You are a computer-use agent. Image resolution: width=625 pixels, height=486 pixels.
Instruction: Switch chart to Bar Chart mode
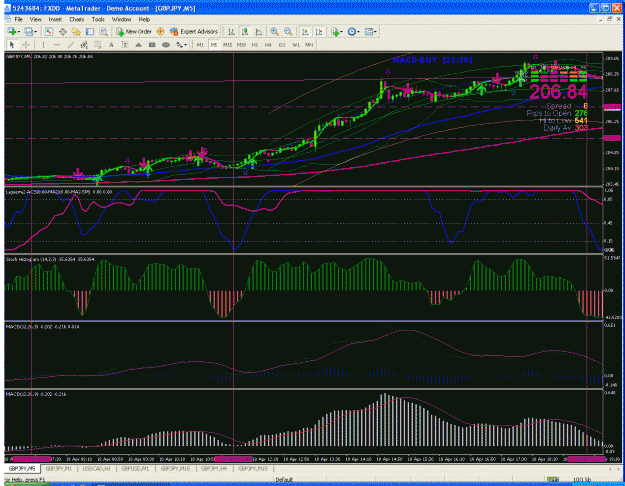[x=231, y=31]
